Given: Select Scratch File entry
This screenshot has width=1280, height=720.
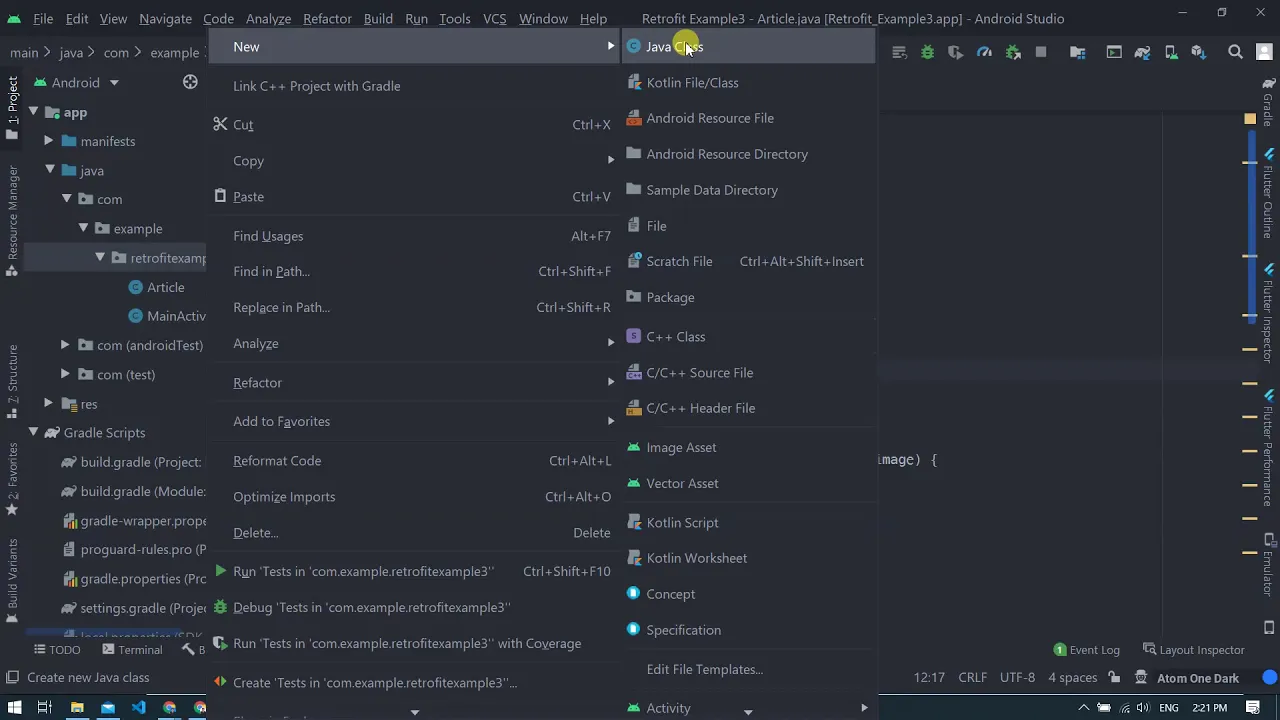Looking at the screenshot, I should click(748, 262).
